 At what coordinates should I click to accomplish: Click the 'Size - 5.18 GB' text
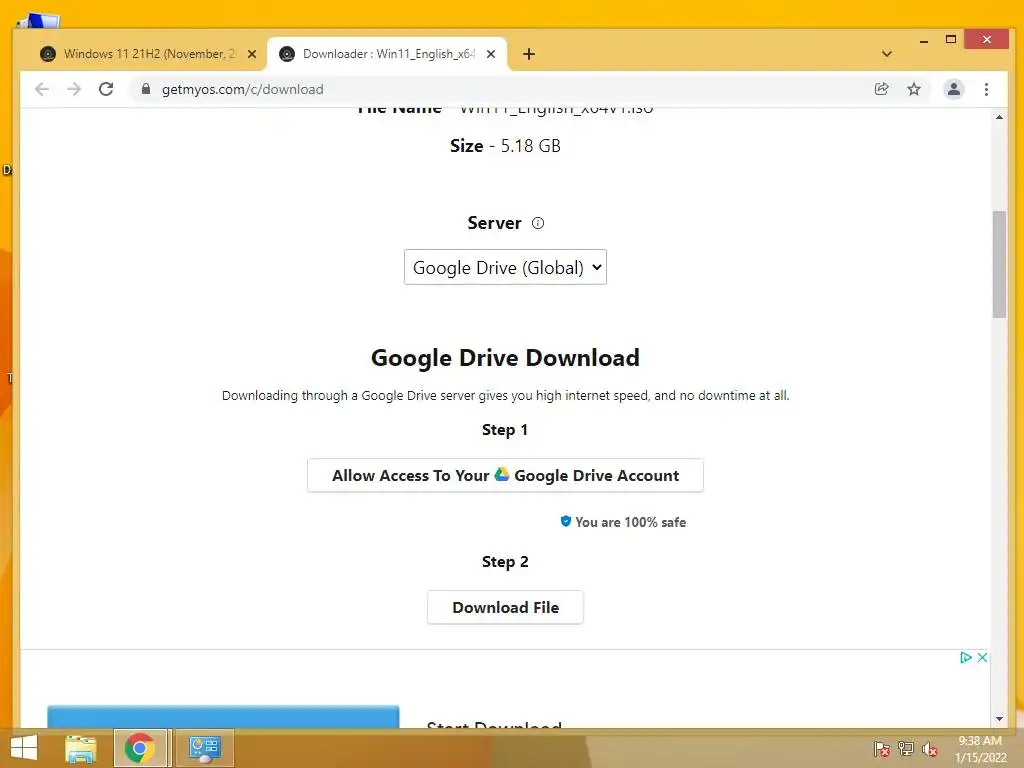point(505,146)
